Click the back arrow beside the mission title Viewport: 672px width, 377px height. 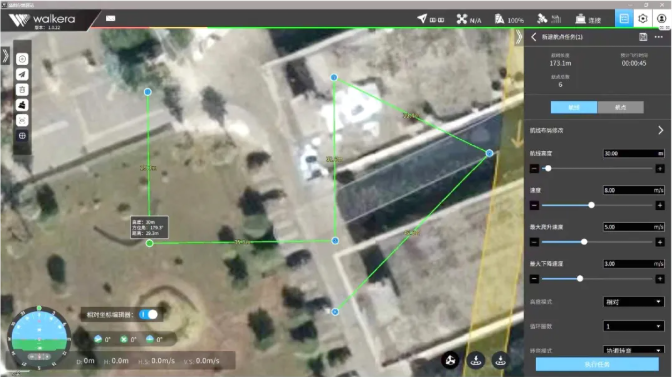click(534, 37)
